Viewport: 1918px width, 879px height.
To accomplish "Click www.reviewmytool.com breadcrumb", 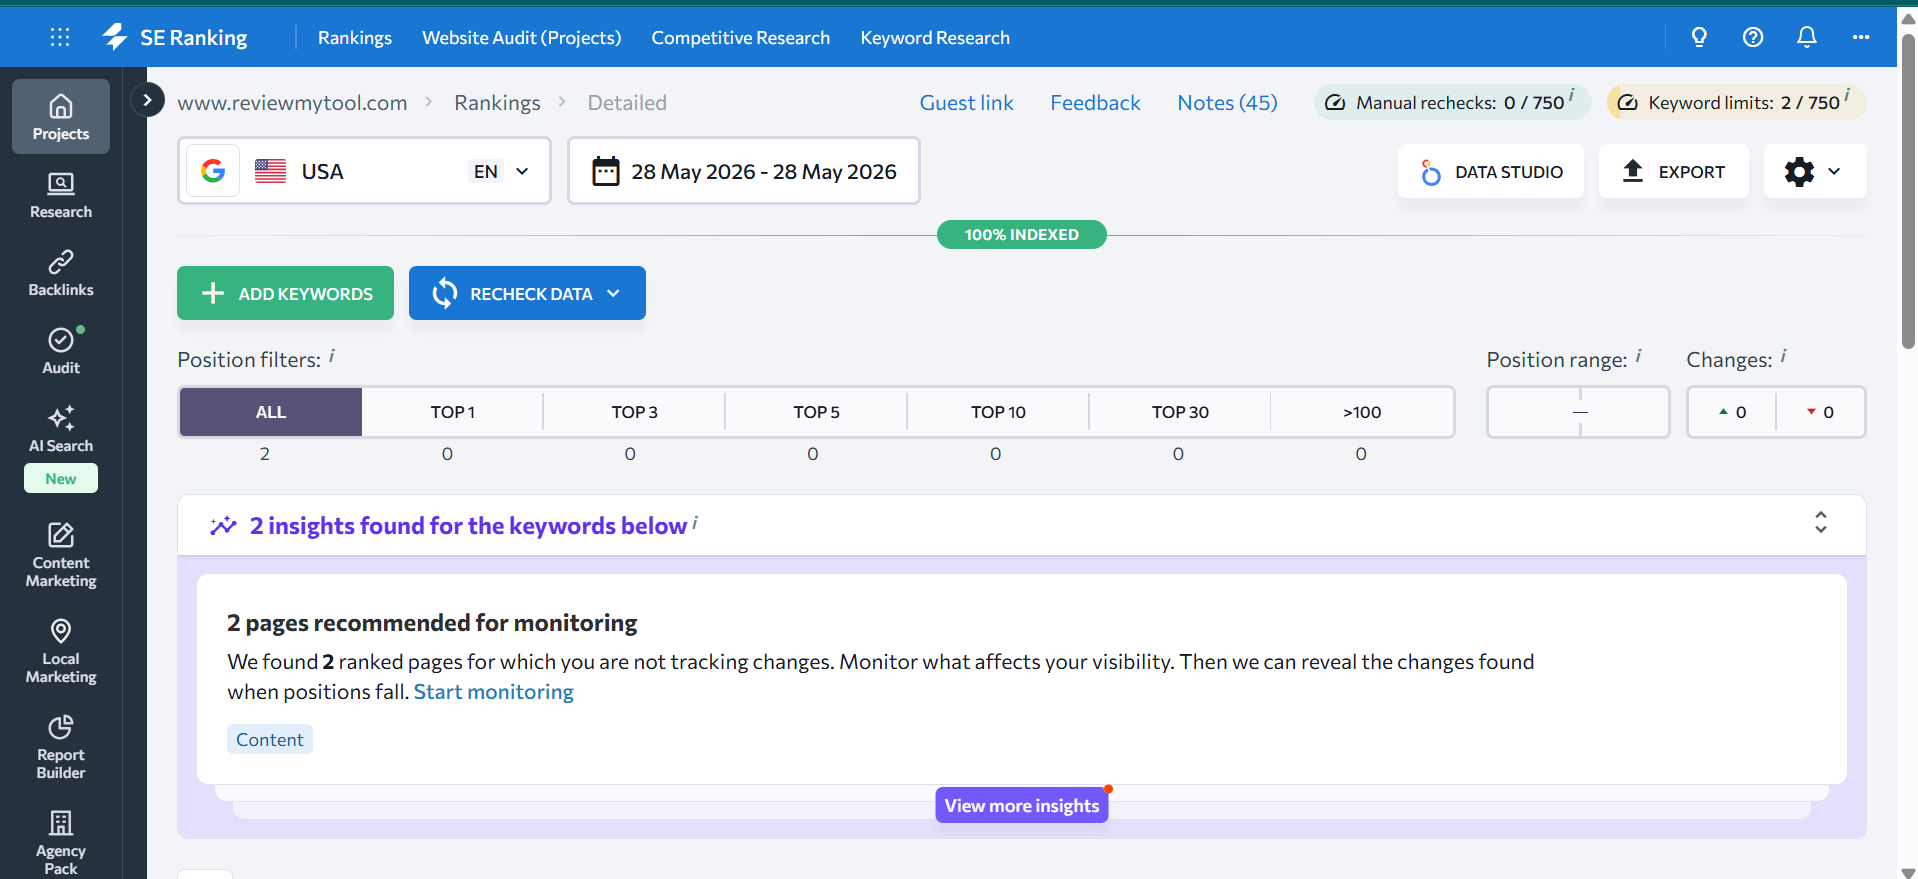I will [x=292, y=102].
